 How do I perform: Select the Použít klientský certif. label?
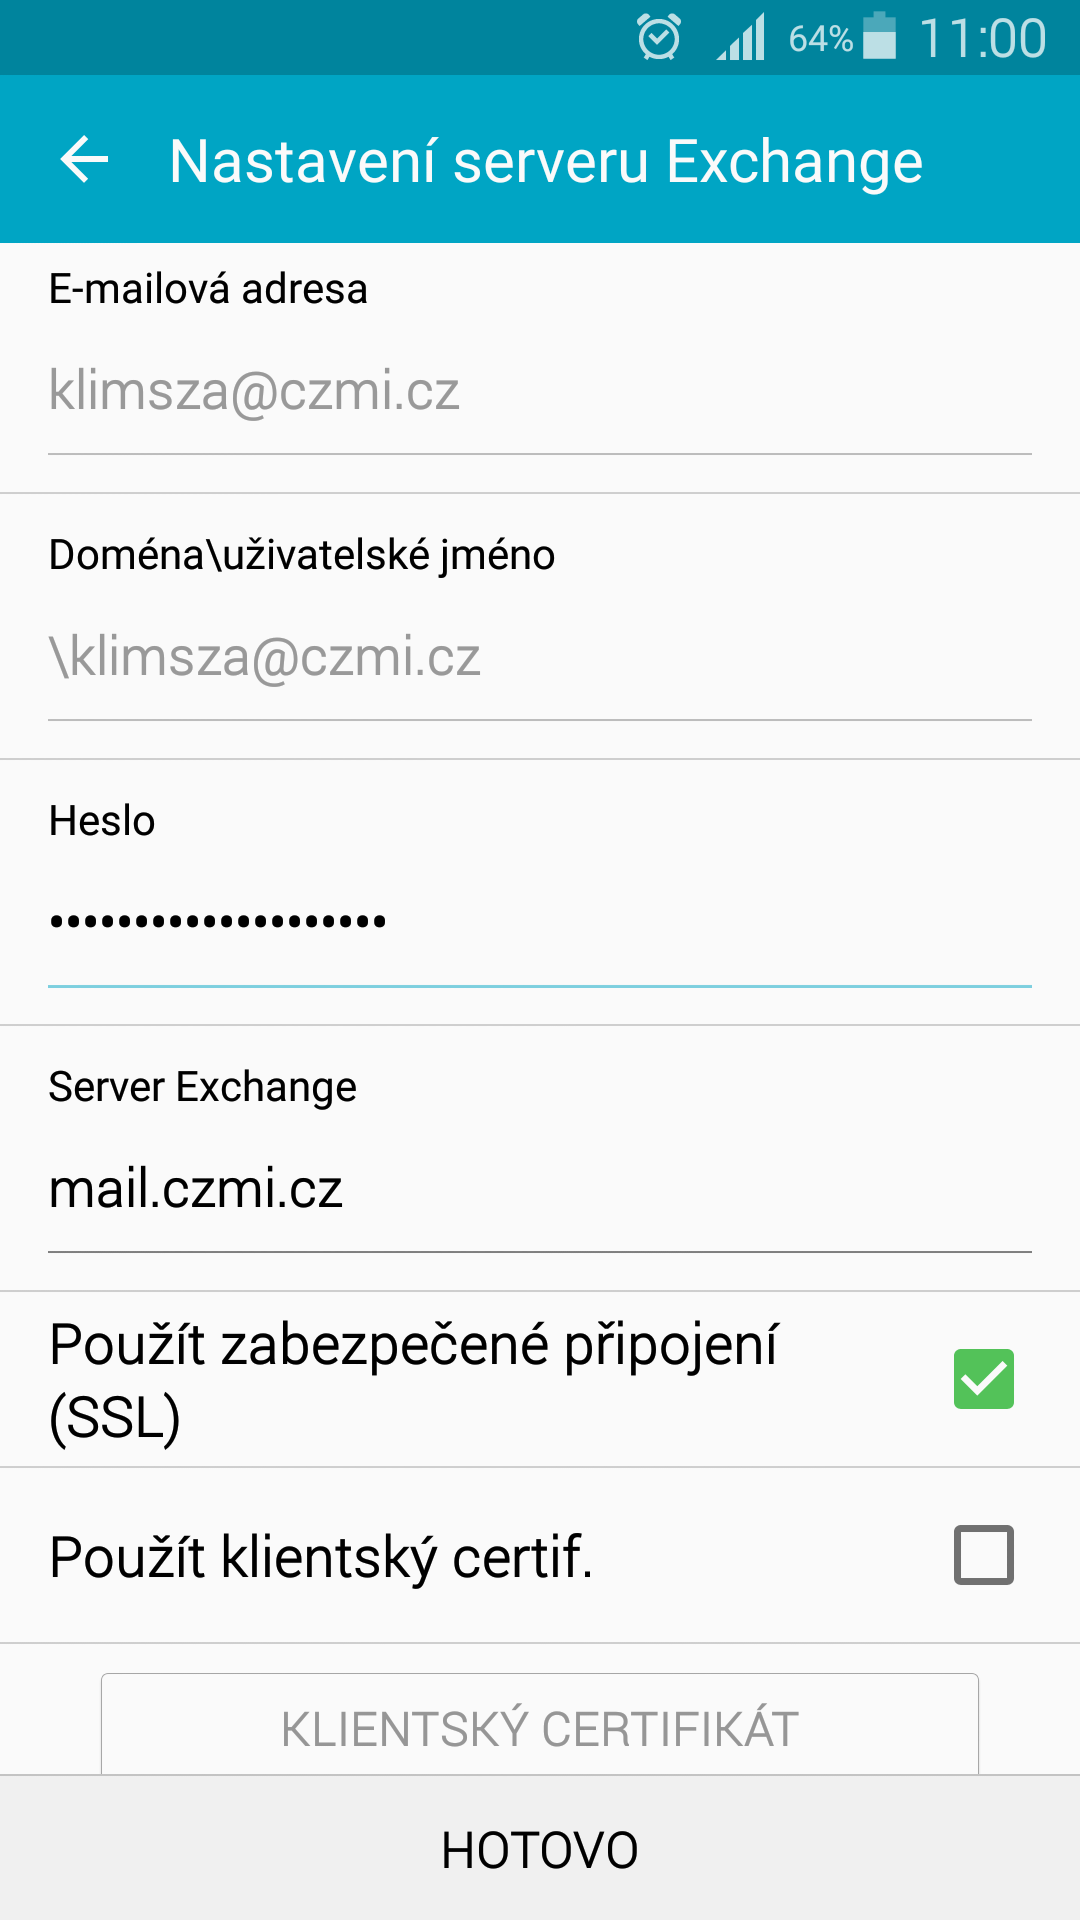click(x=321, y=1557)
